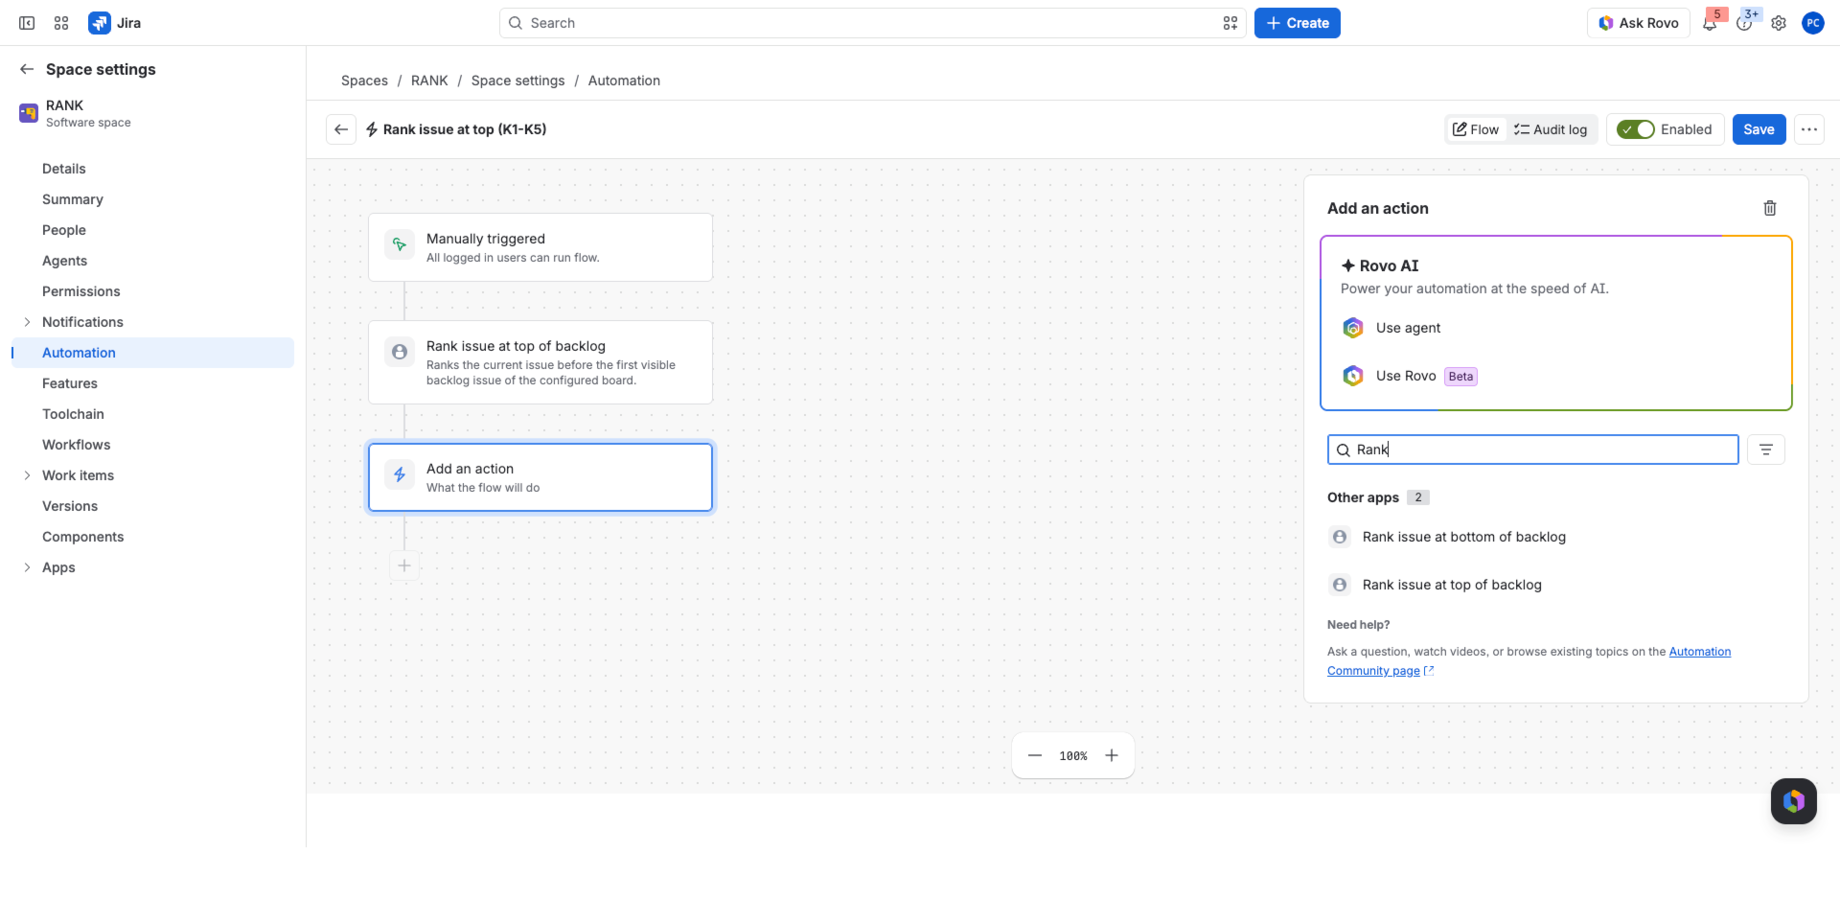Choose the Use agent option

[1555, 328]
